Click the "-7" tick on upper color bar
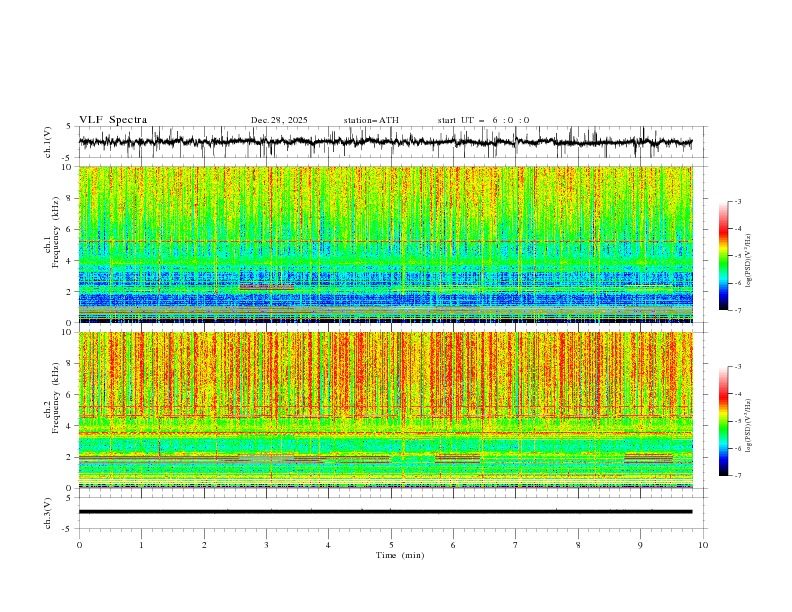The height and width of the screenshot is (612, 792). pos(737,310)
